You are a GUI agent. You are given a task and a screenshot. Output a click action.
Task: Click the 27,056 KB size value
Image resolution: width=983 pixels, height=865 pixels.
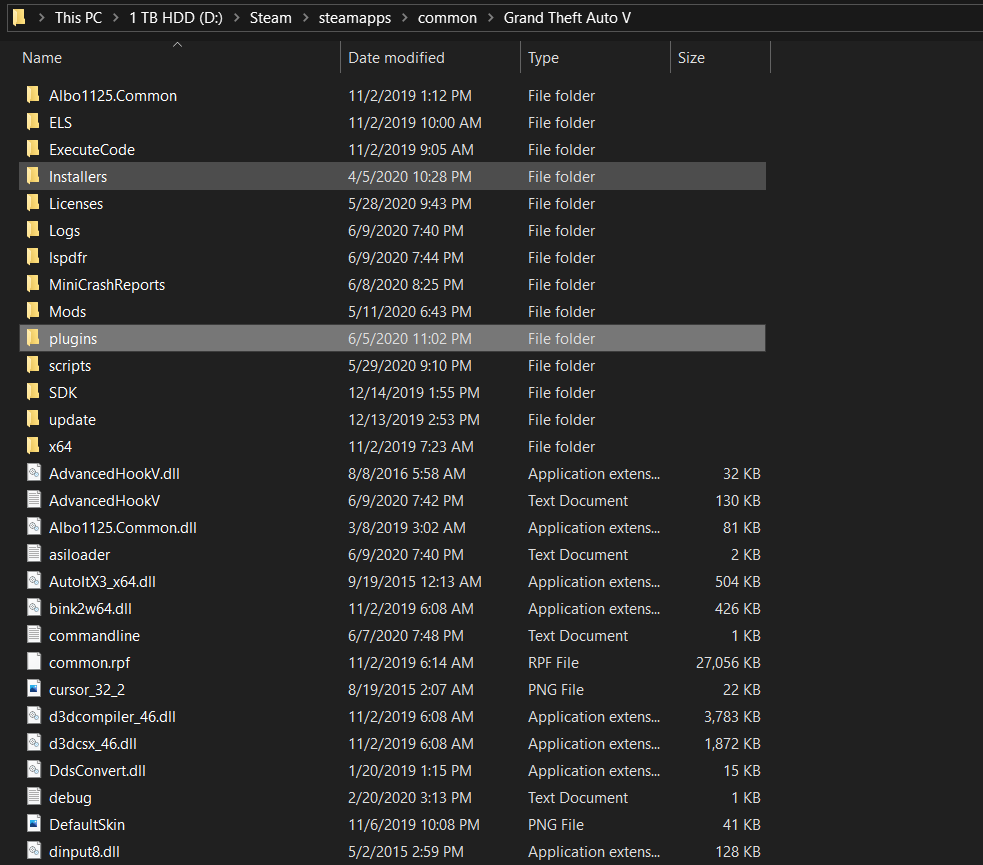tap(728, 663)
